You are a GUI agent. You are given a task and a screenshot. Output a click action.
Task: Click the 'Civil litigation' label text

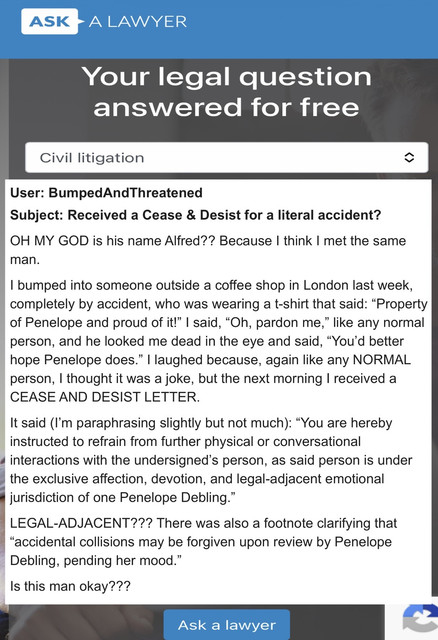tap(92, 158)
